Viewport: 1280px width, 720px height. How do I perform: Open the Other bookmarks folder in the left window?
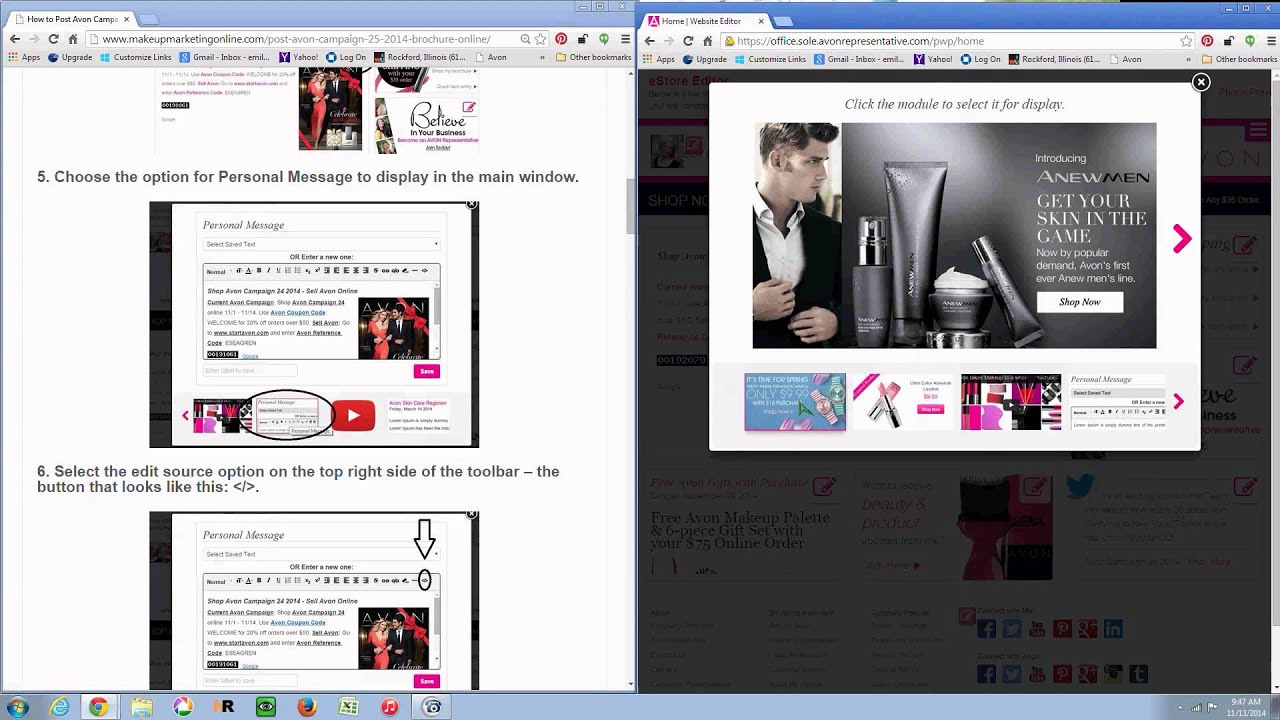coord(594,58)
